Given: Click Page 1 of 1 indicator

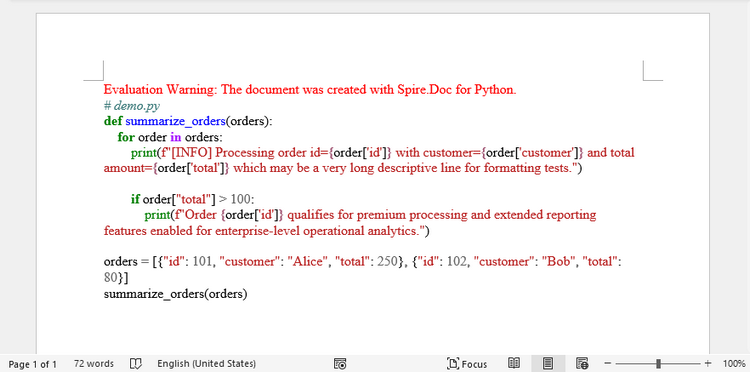Looking at the screenshot, I should [x=33, y=364].
